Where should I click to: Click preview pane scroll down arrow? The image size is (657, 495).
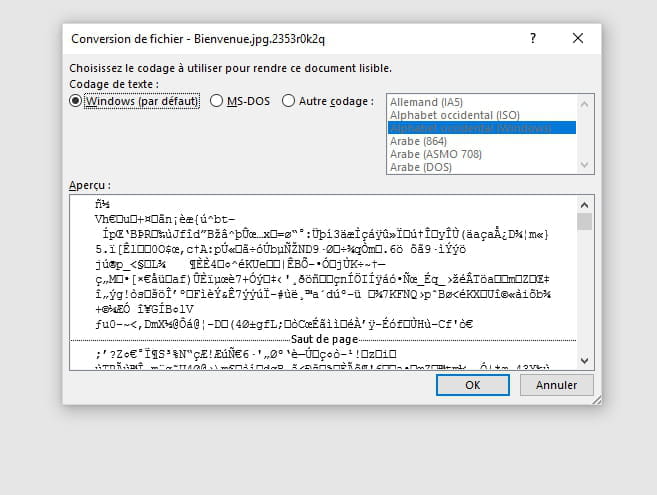click(x=585, y=362)
